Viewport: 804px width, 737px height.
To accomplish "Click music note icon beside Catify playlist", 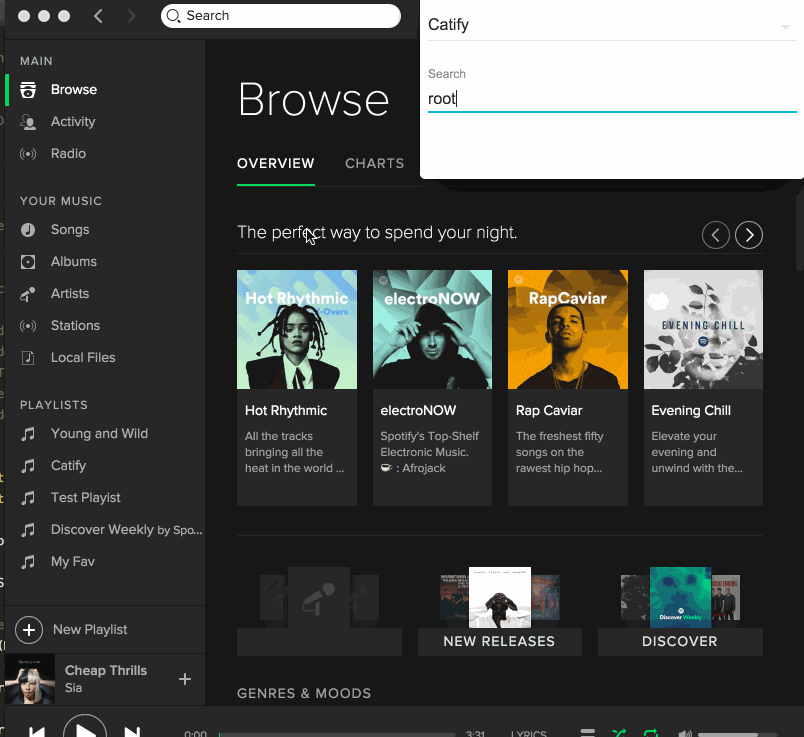I will point(28,466).
